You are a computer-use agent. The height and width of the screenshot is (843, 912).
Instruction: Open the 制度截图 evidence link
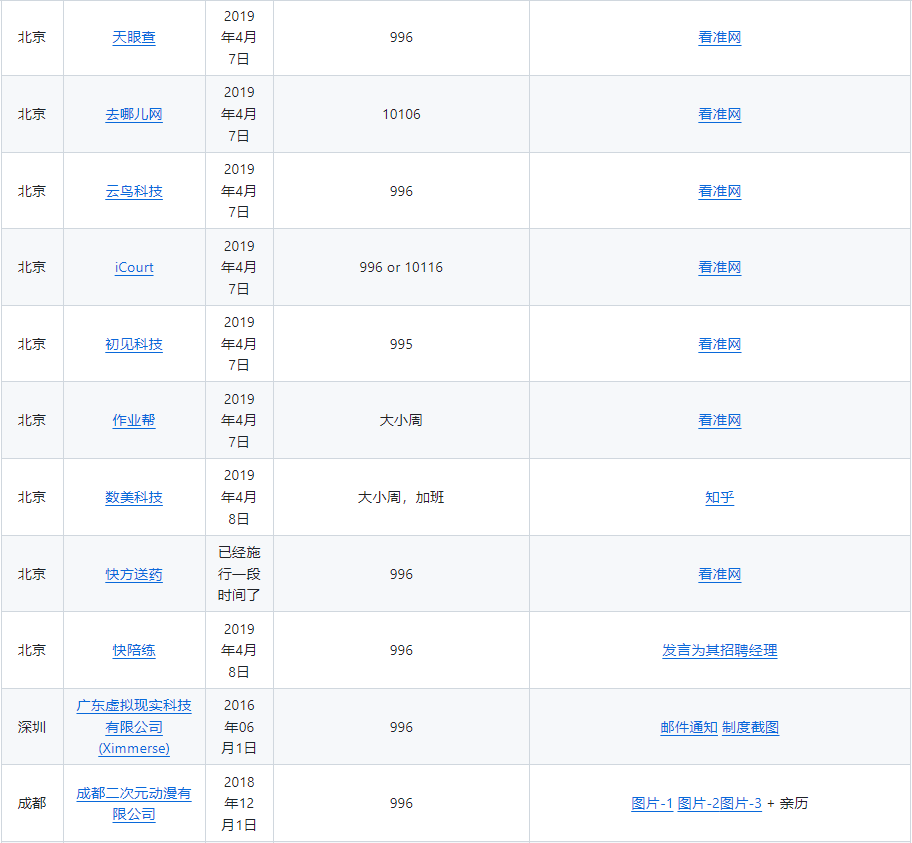tap(750, 727)
